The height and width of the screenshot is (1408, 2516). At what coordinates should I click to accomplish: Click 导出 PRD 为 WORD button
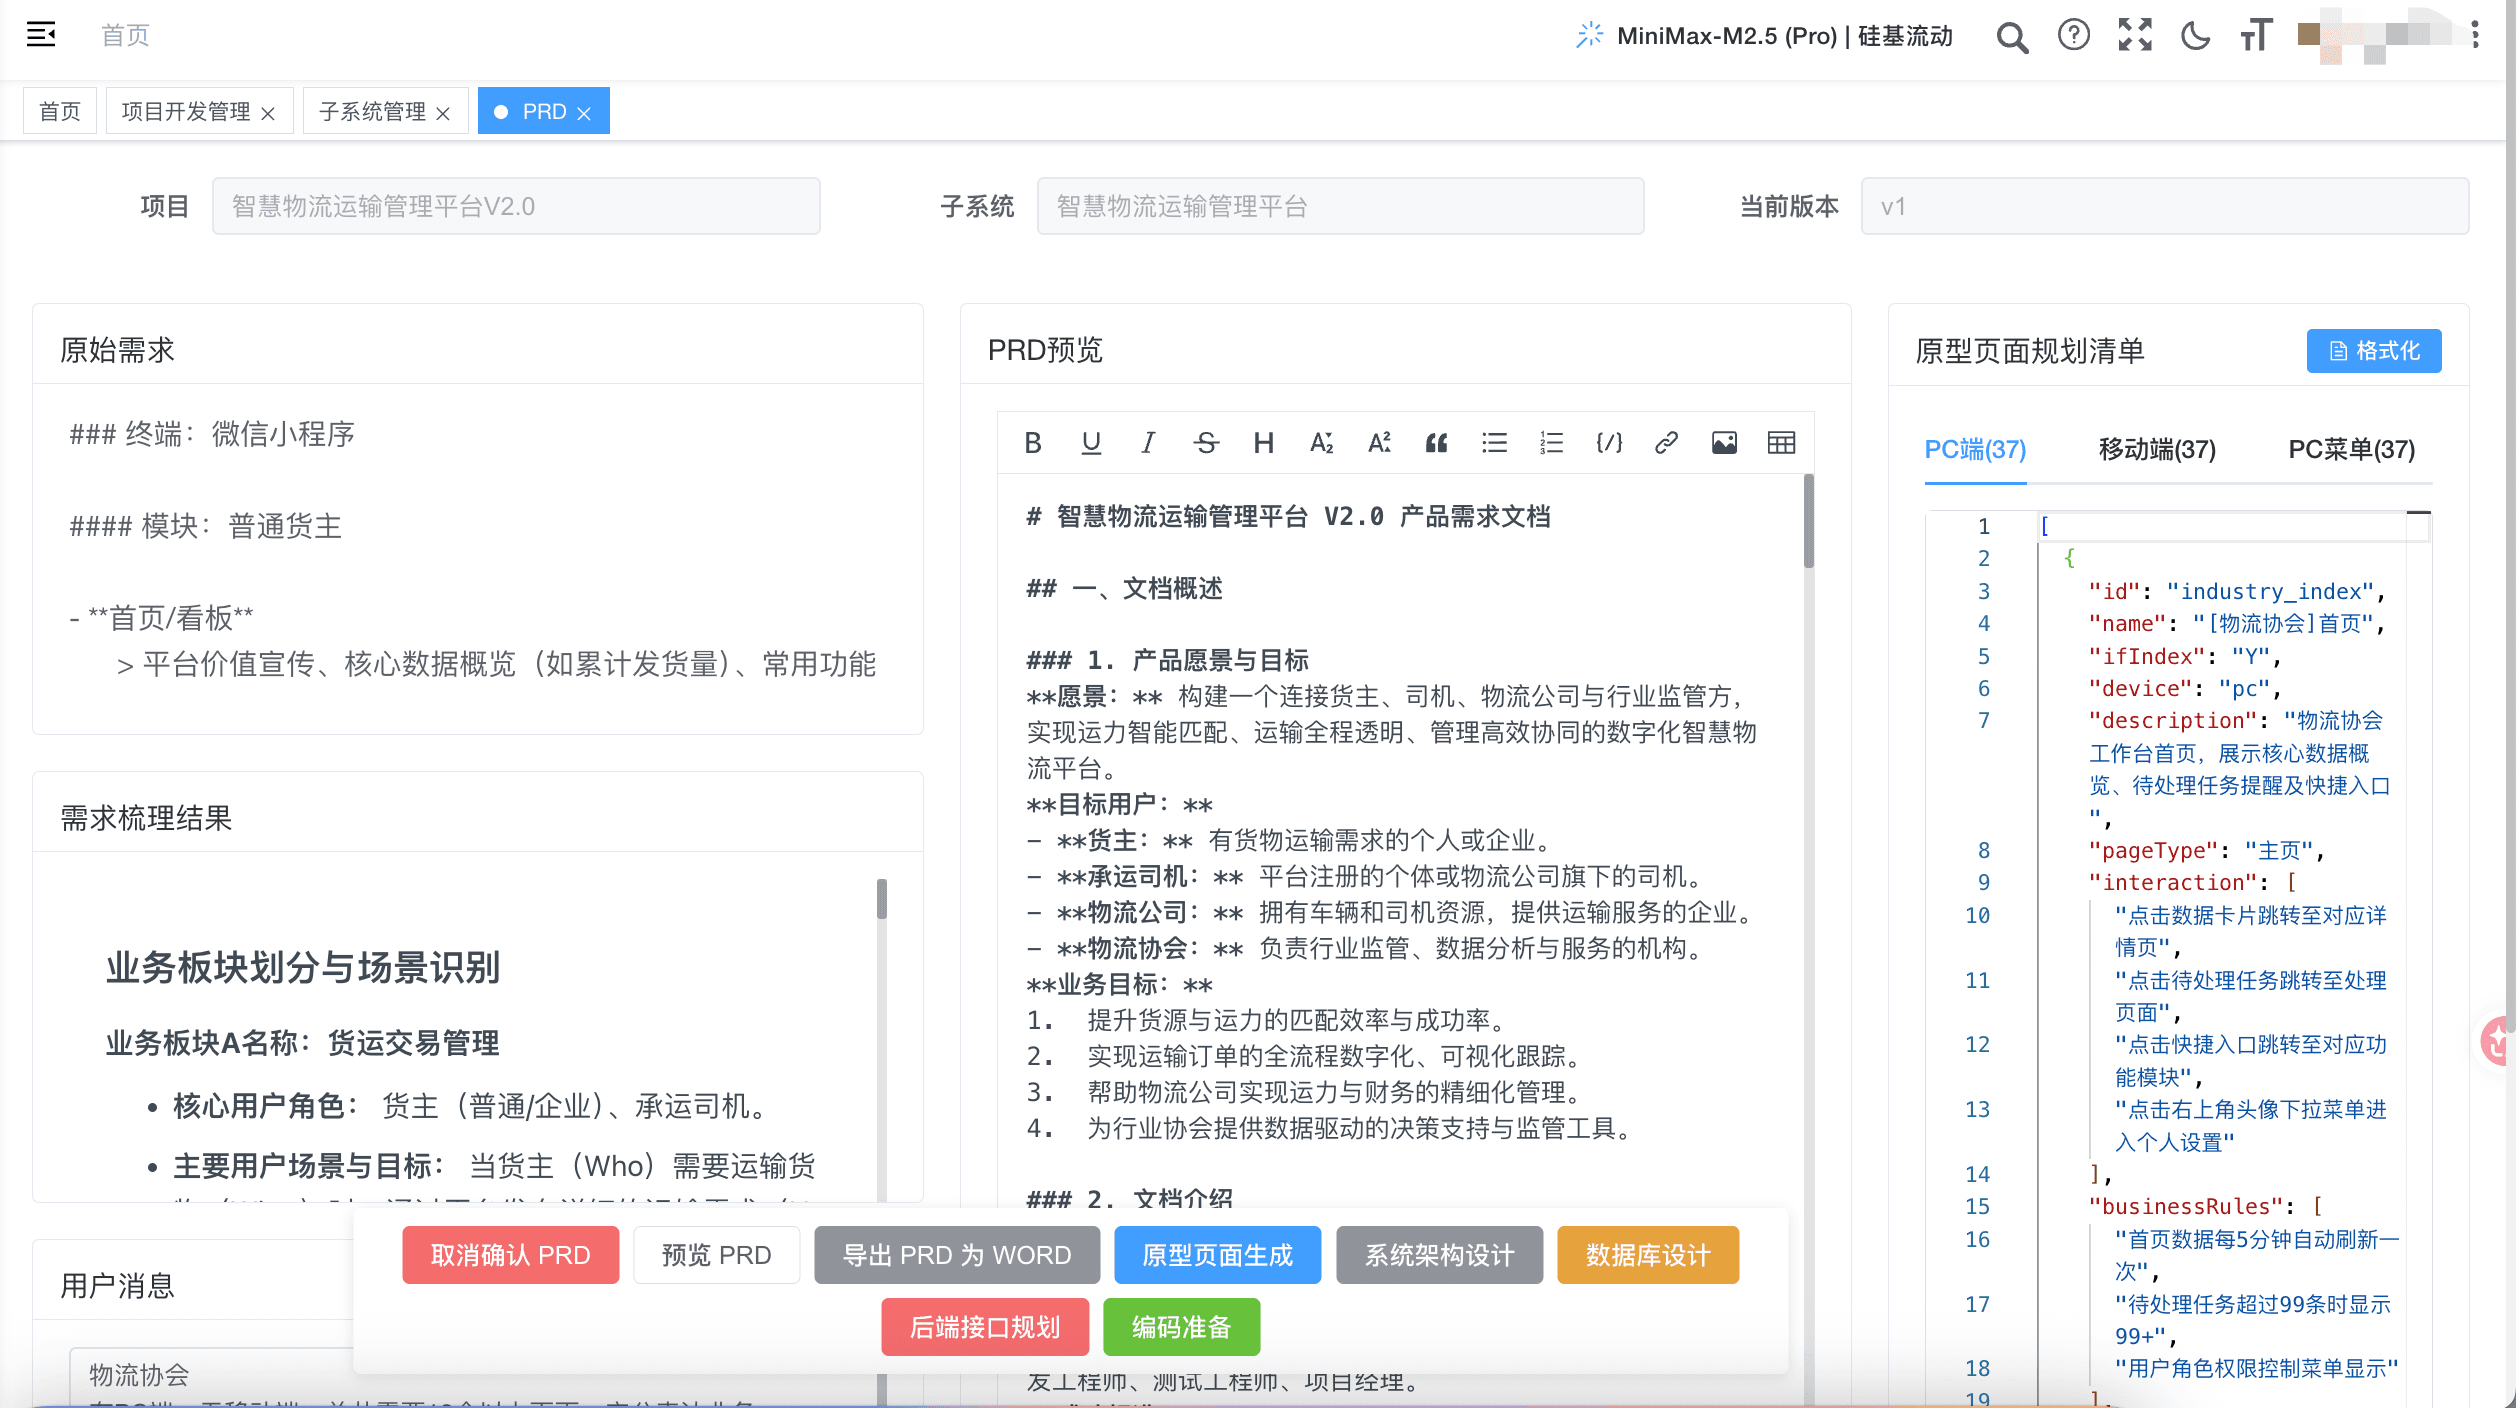(957, 1255)
